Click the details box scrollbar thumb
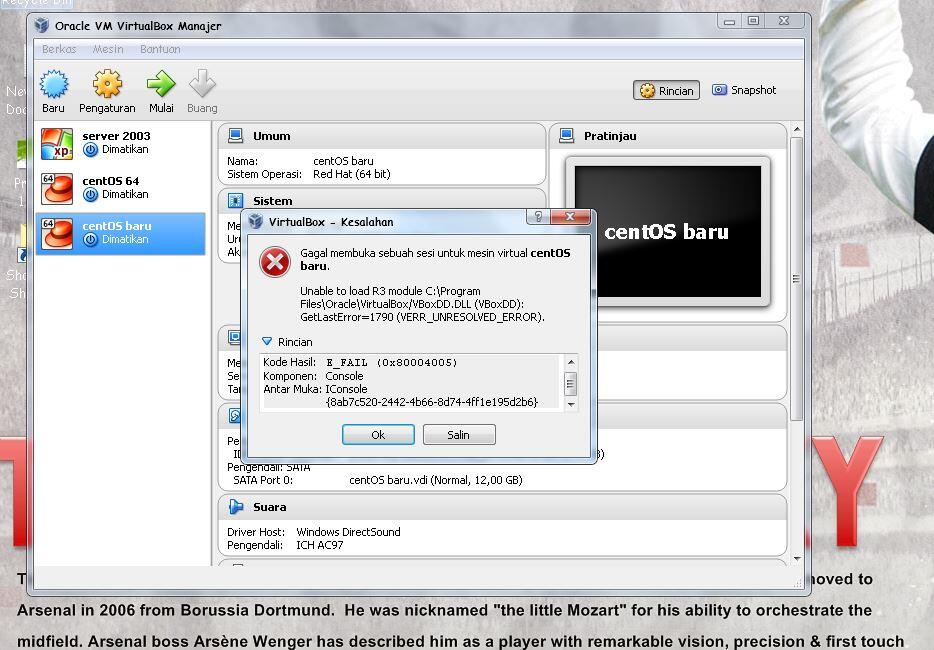Viewport: 934px width, 650px height. click(571, 384)
